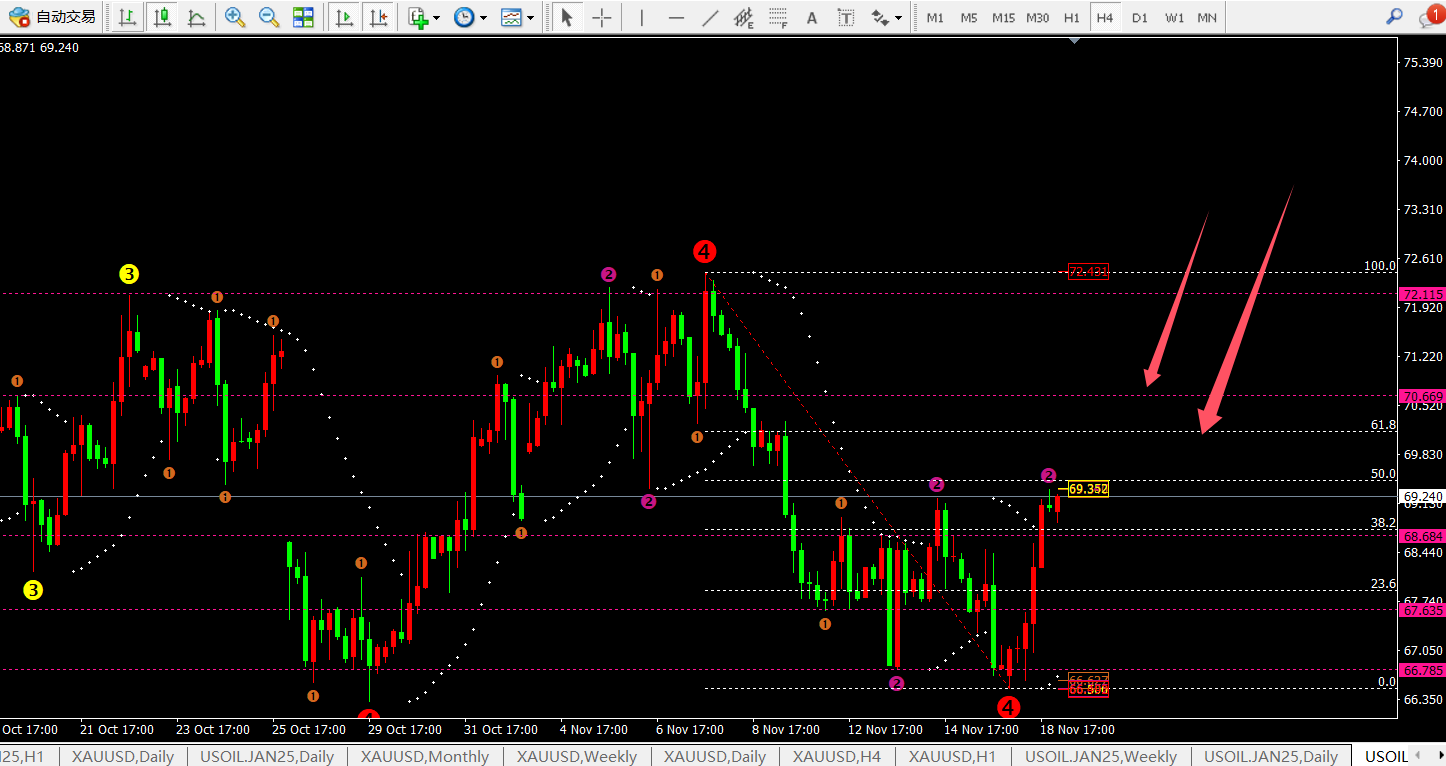Click the Zoom In magnifier icon

[235, 17]
